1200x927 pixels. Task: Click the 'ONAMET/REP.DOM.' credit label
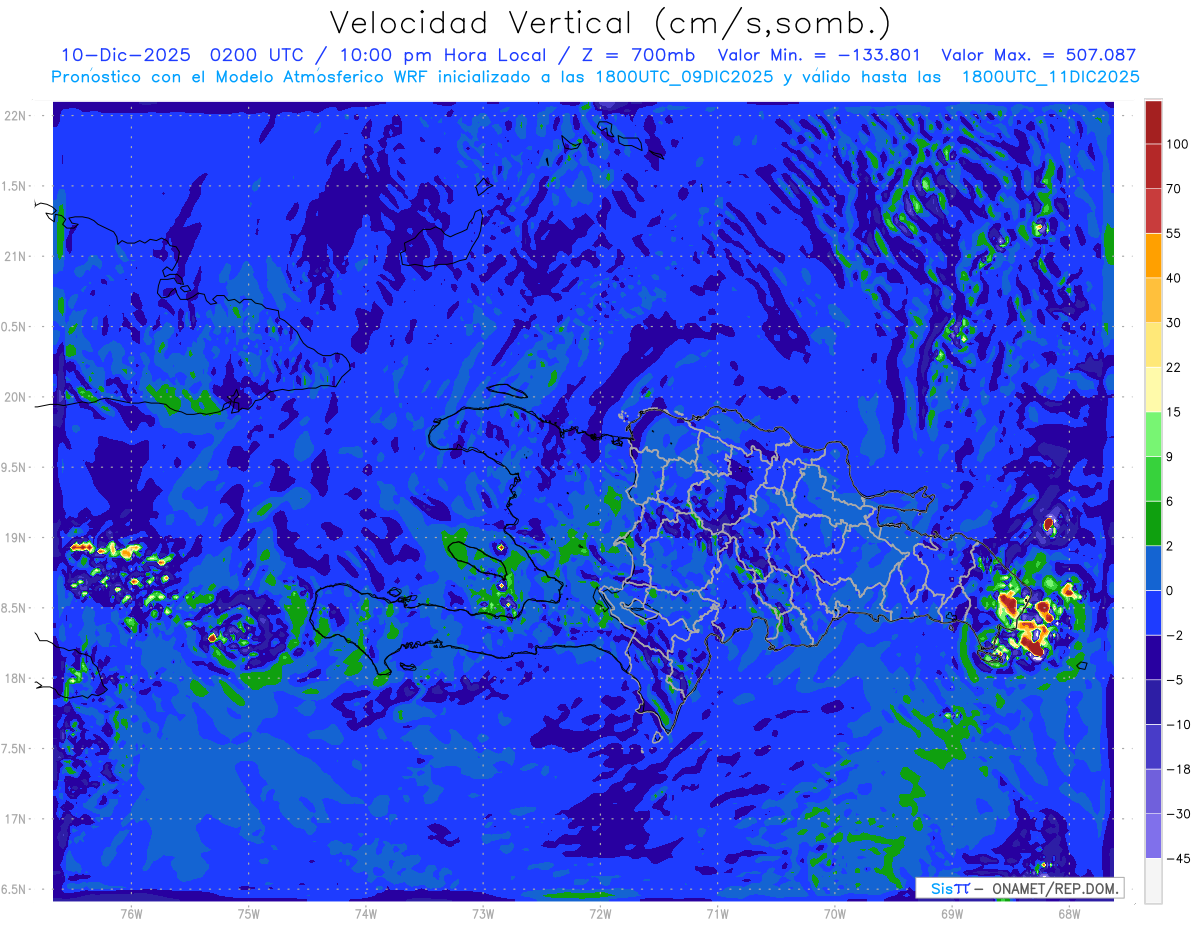click(1055, 888)
